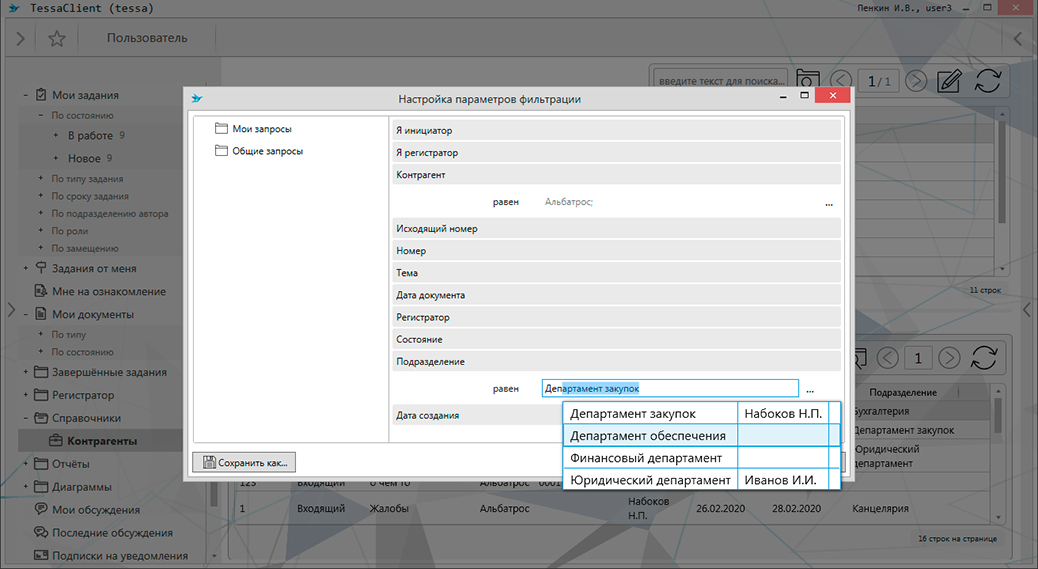Click the Сохранить как... button
1038x569 pixels.
[244, 462]
